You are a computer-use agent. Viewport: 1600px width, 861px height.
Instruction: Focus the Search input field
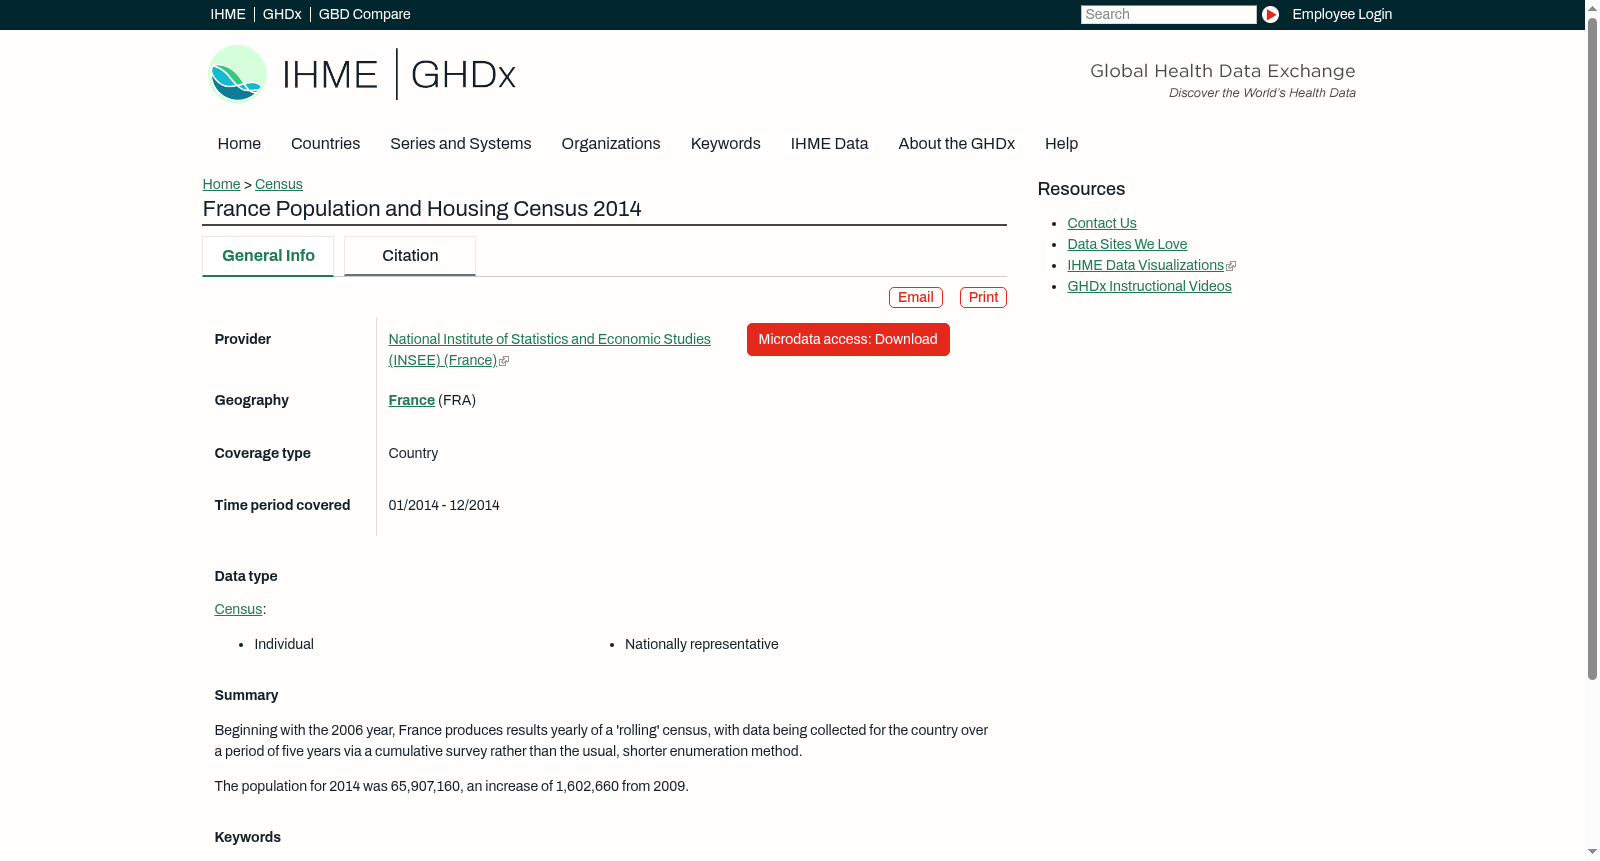tap(1168, 14)
